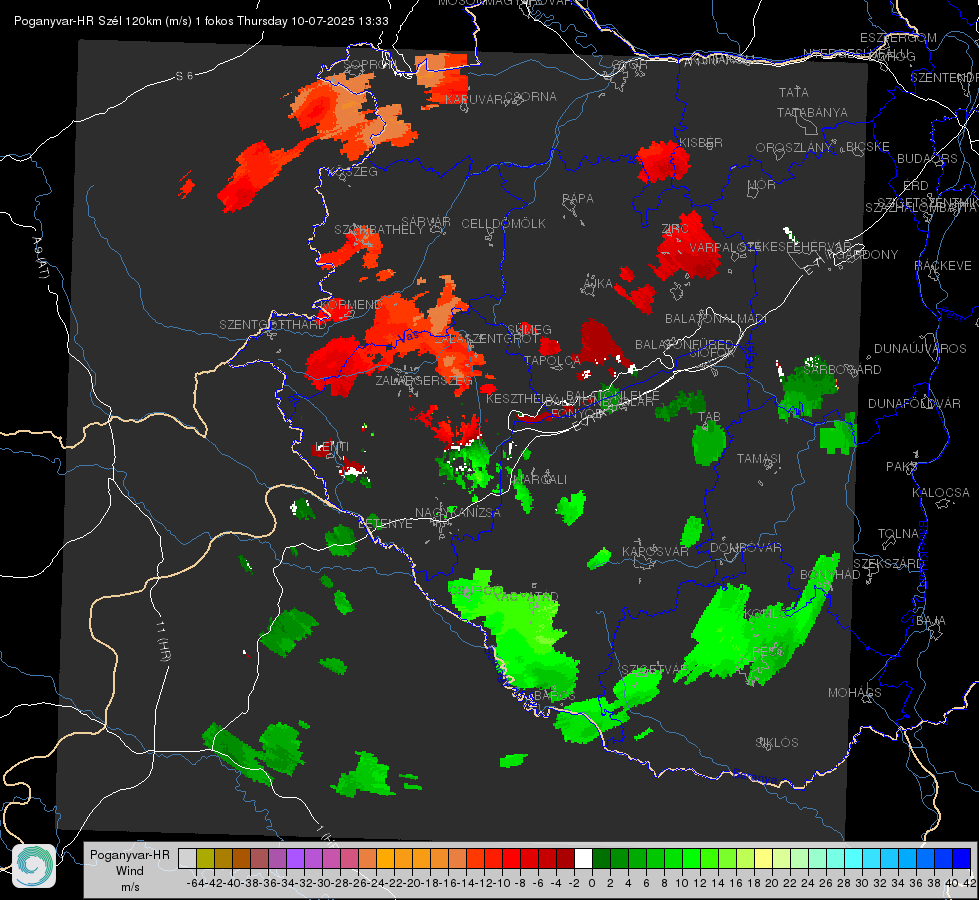Click the GÁRDONY city label
The width and height of the screenshot is (979, 900).
(867, 255)
